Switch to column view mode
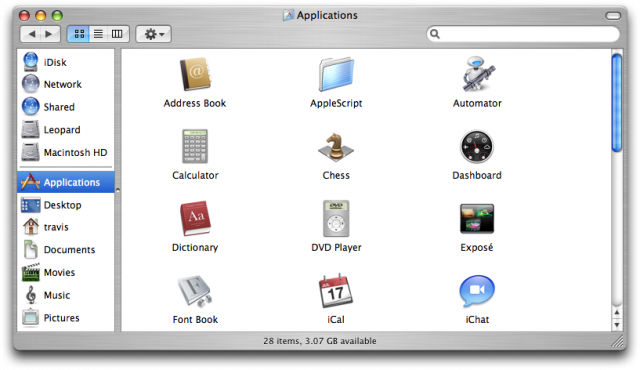The height and width of the screenshot is (370, 640). coord(117,34)
